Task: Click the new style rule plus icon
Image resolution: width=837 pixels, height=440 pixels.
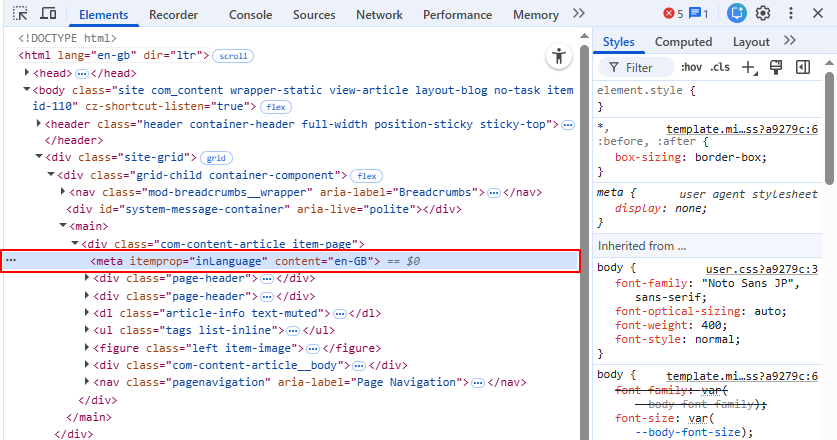Action: tap(749, 67)
